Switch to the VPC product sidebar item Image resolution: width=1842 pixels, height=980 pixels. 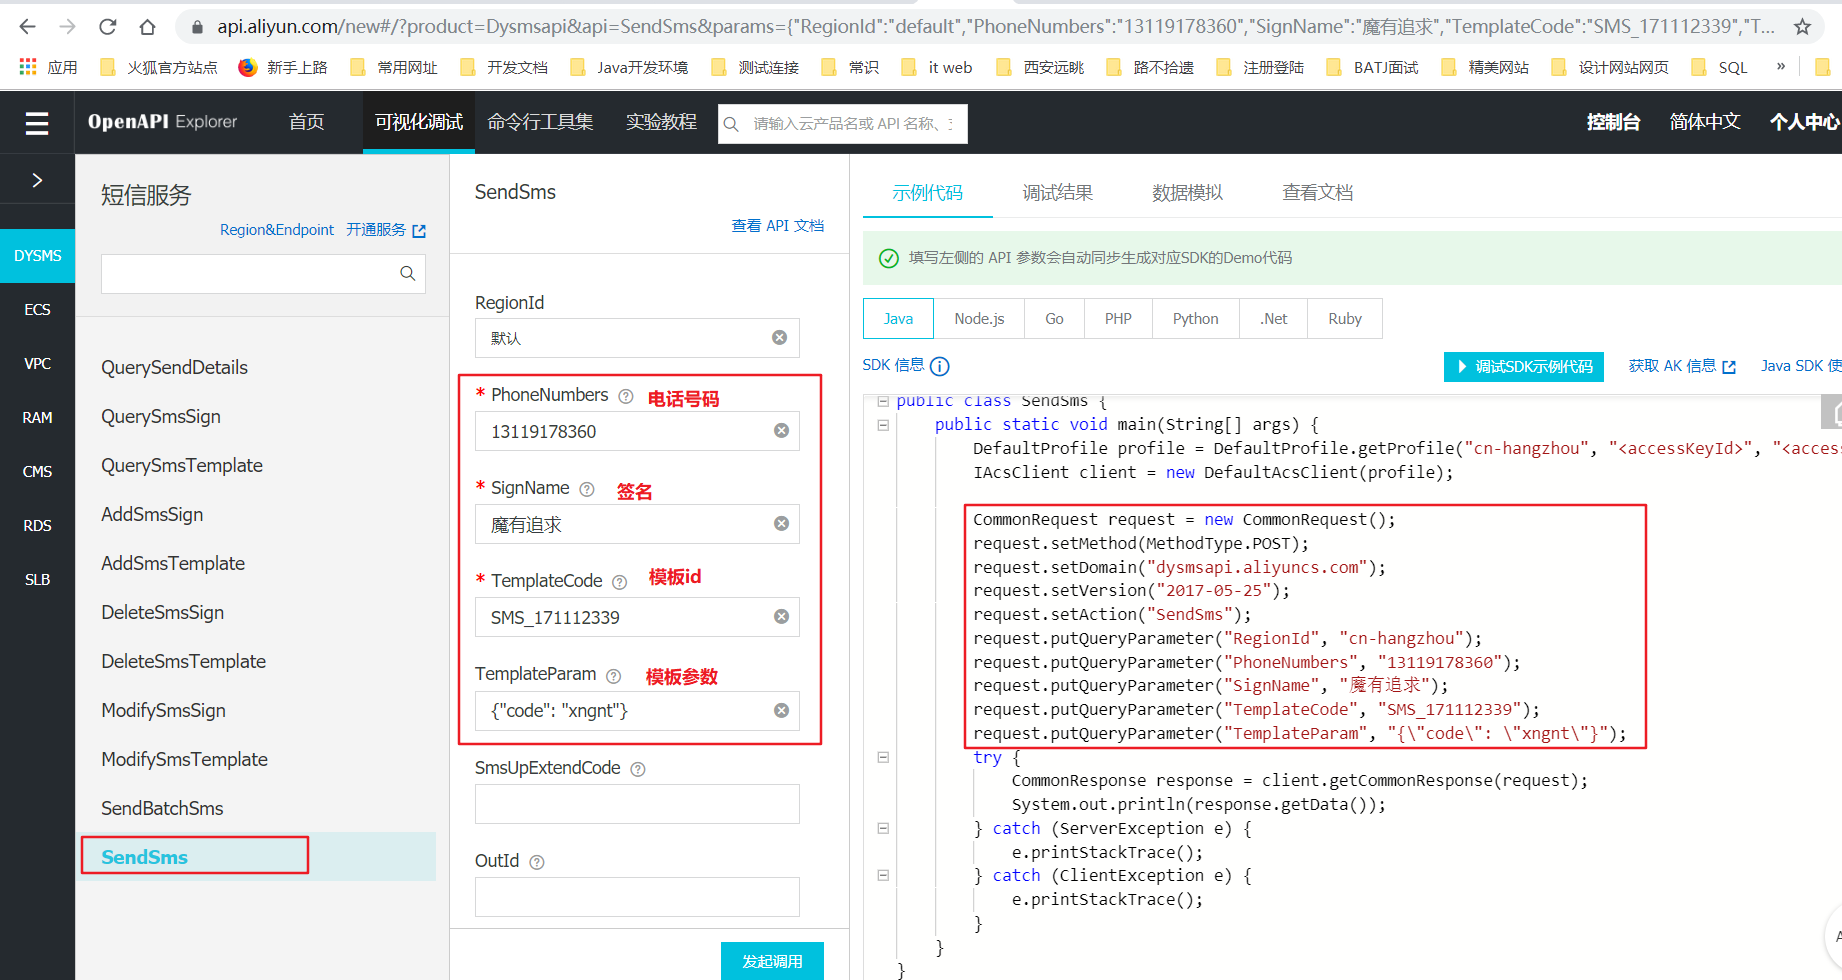click(x=37, y=364)
